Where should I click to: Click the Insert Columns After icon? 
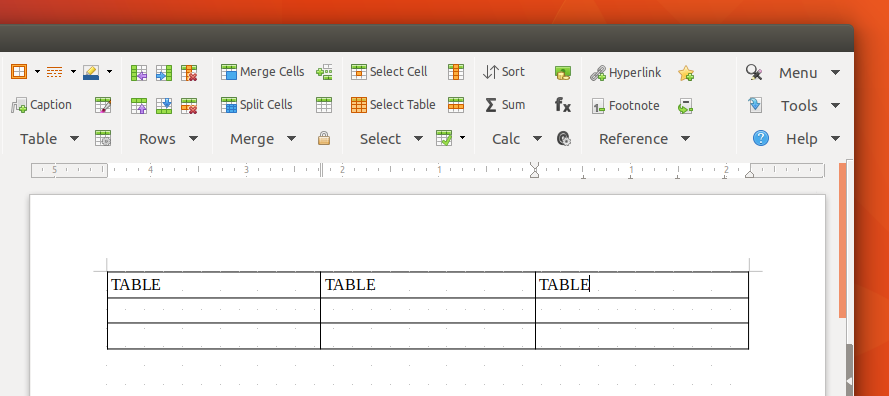click(163, 73)
